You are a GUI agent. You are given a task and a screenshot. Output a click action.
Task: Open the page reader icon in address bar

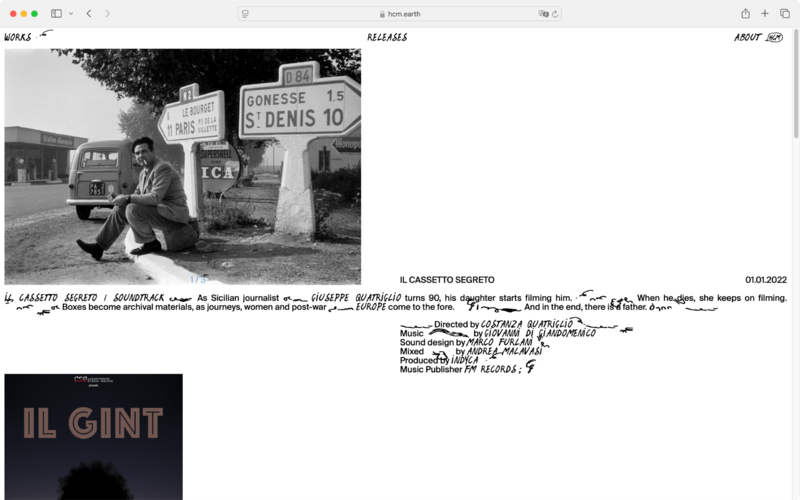tap(246, 14)
